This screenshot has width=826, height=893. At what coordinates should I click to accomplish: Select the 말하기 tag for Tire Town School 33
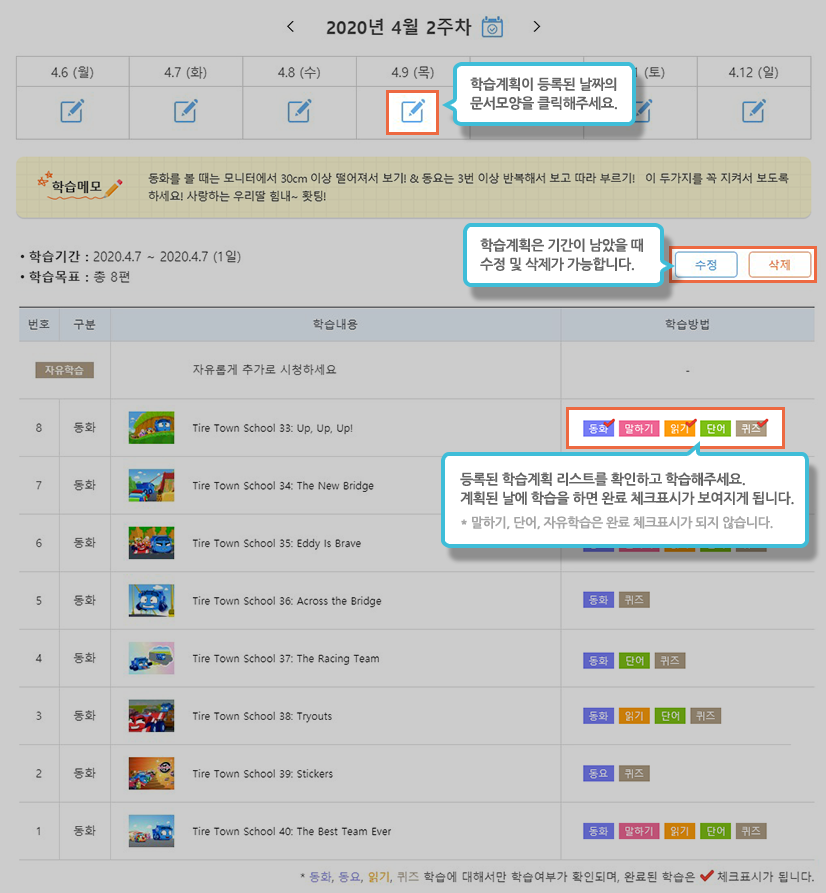pyautogui.click(x=638, y=428)
